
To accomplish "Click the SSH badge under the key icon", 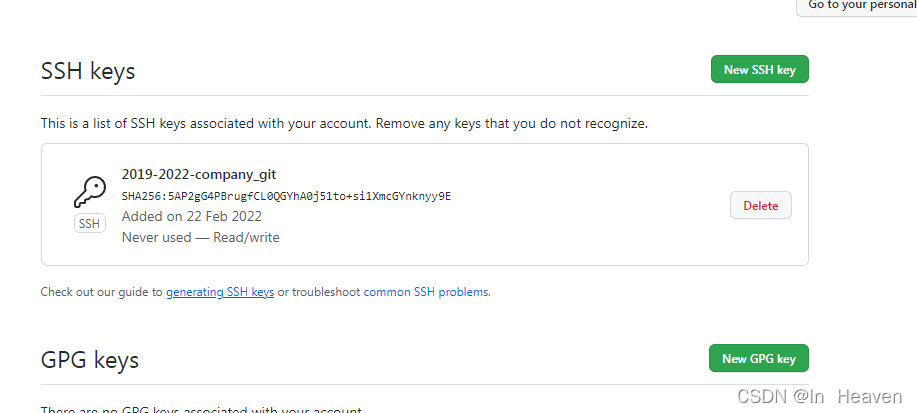I will tap(89, 224).
